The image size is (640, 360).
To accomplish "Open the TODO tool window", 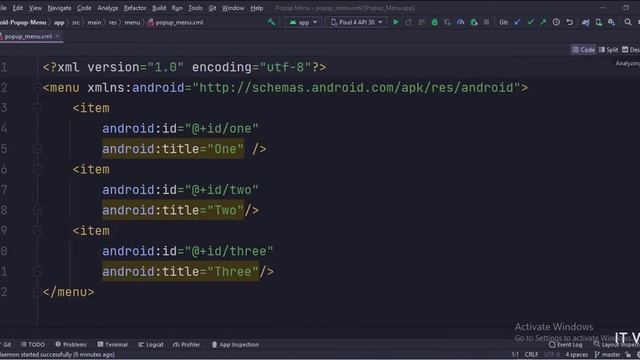I will 33,344.
